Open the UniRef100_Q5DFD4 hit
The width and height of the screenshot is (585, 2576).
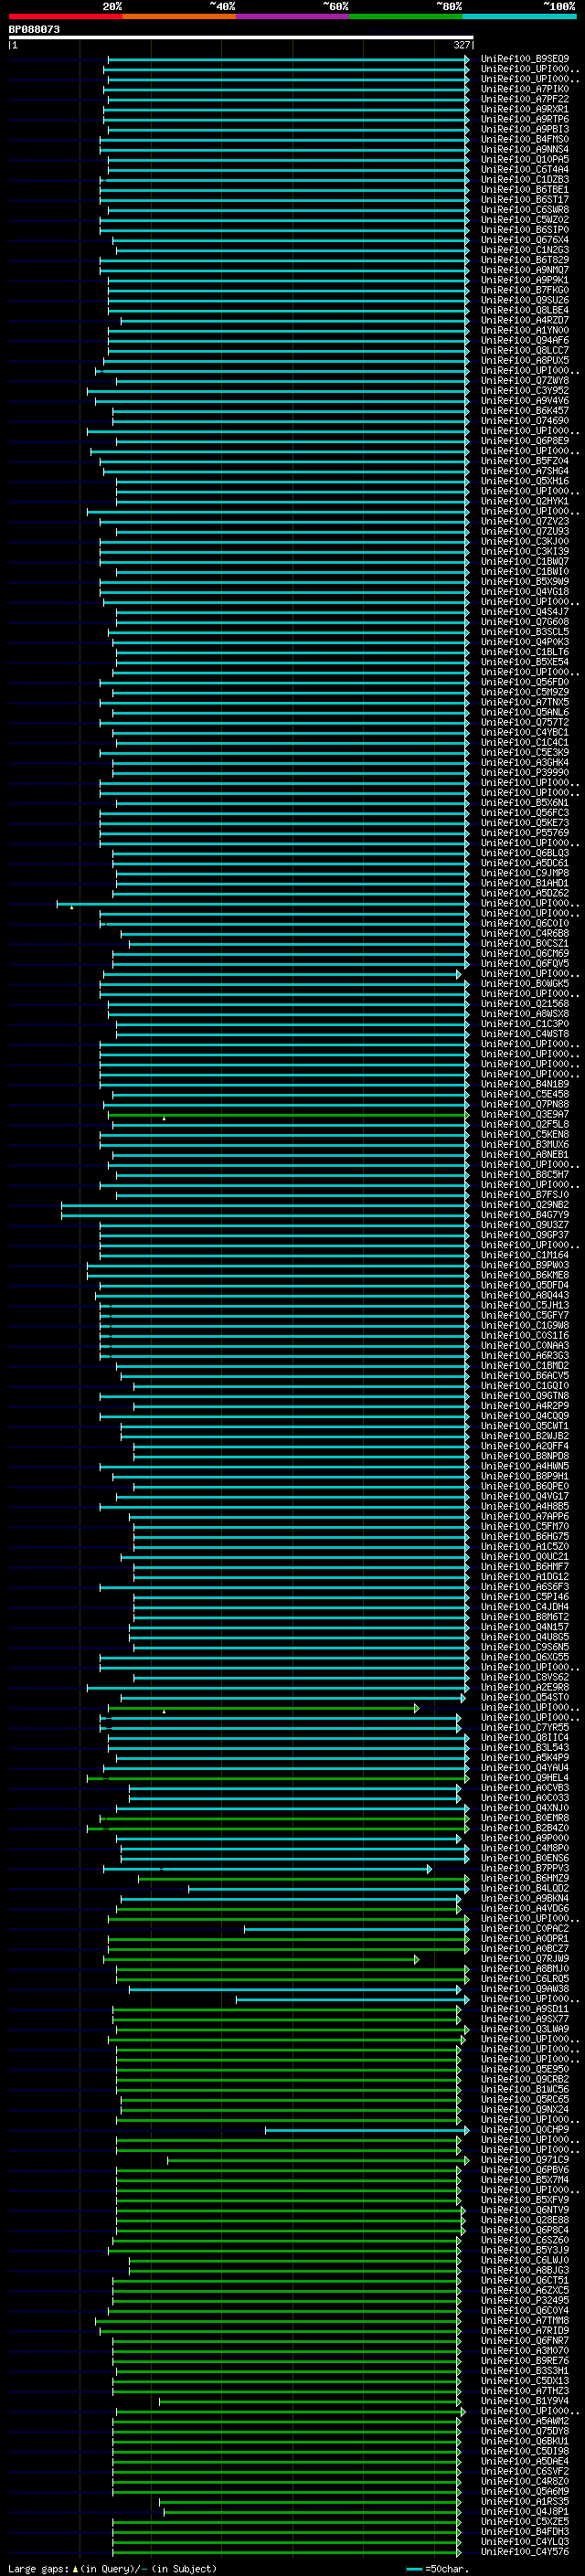(525, 1285)
